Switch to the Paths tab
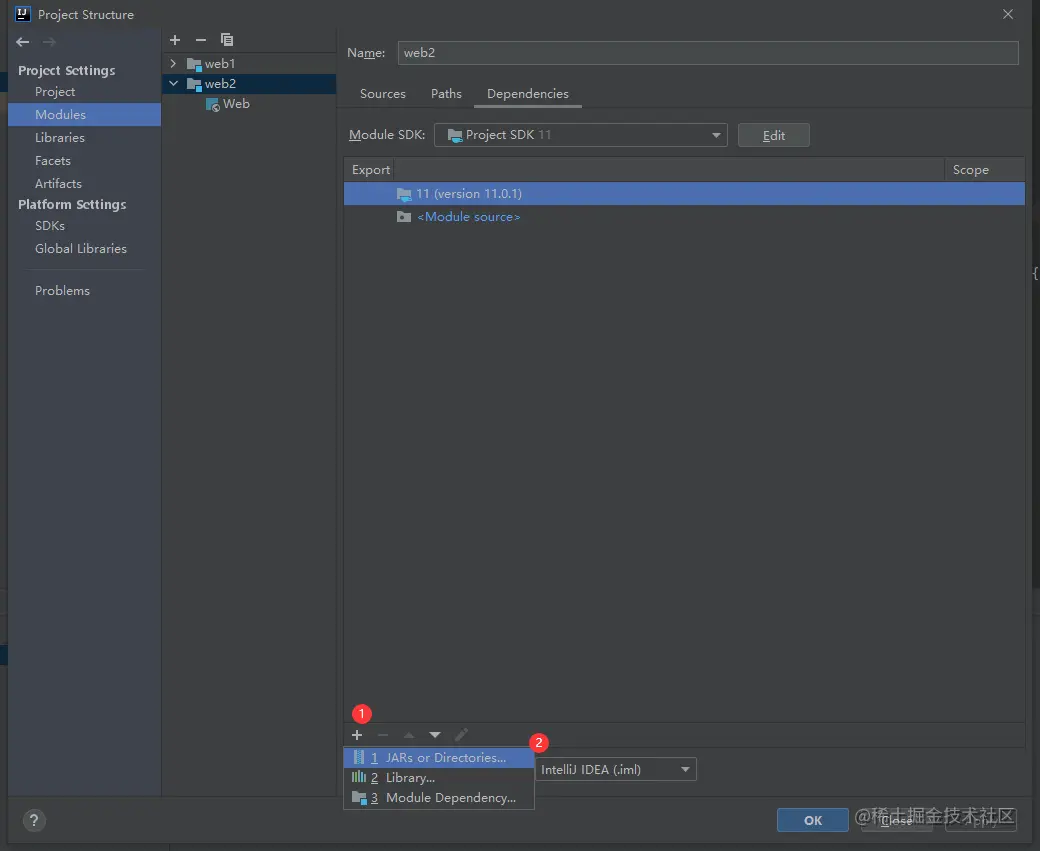The height and width of the screenshot is (851, 1040). point(446,94)
